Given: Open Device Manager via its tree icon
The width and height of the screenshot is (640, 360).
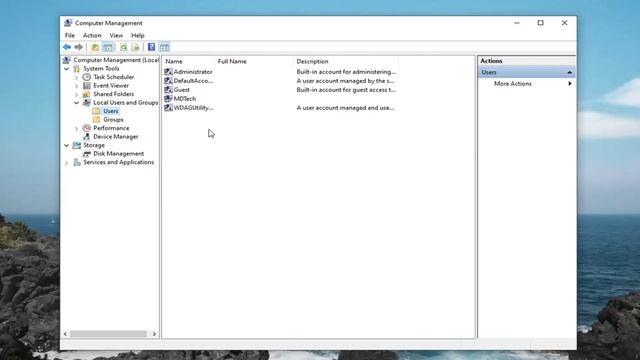Looking at the screenshot, I should pyautogui.click(x=87, y=137).
